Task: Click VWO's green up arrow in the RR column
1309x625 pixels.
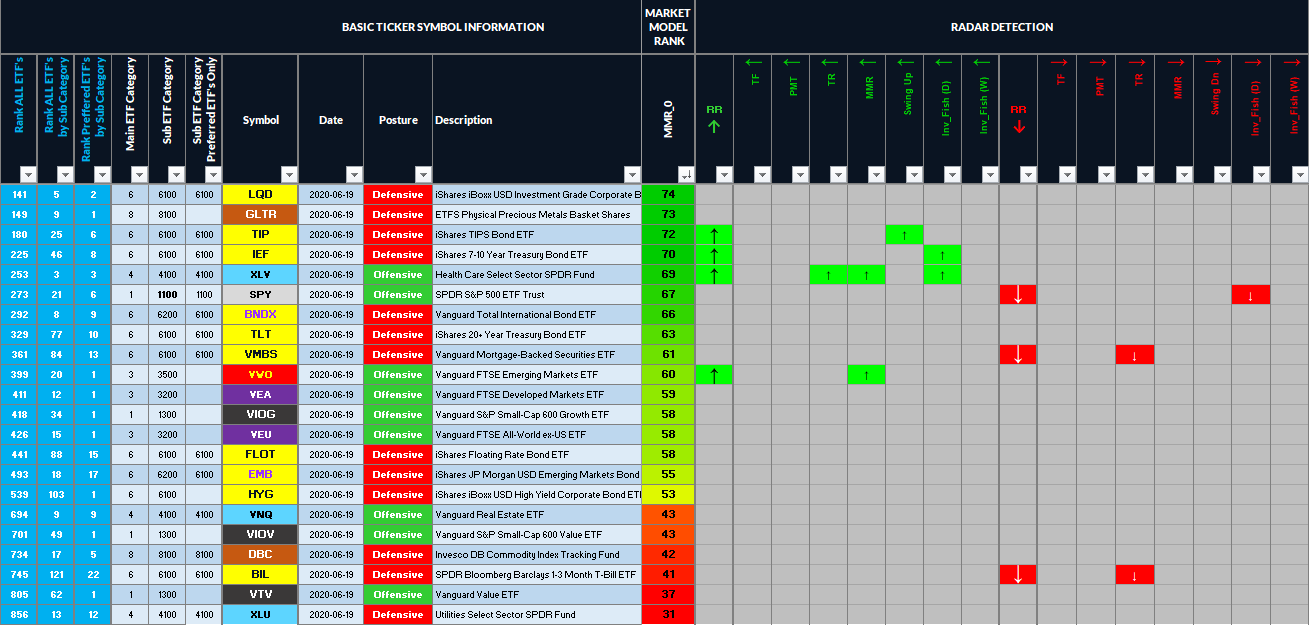Action: (x=714, y=374)
